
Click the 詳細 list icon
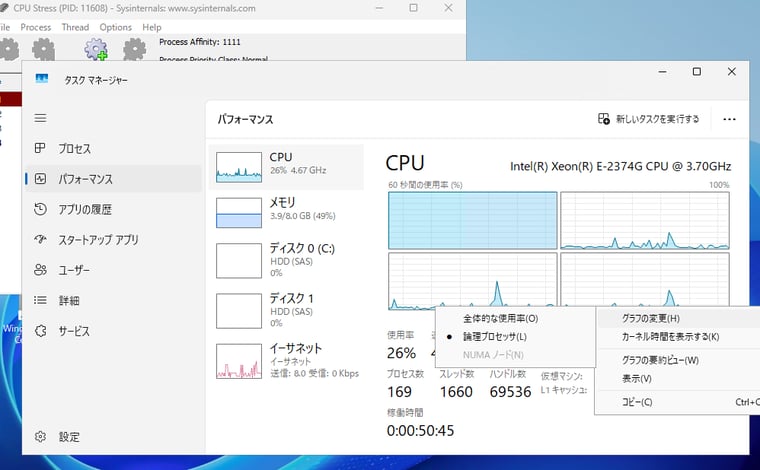pyautogui.click(x=40, y=300)
